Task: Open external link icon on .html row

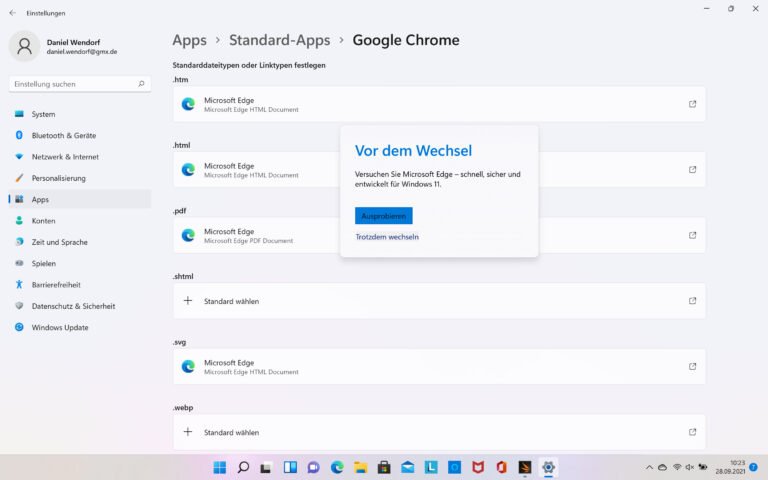Action: 692,169
